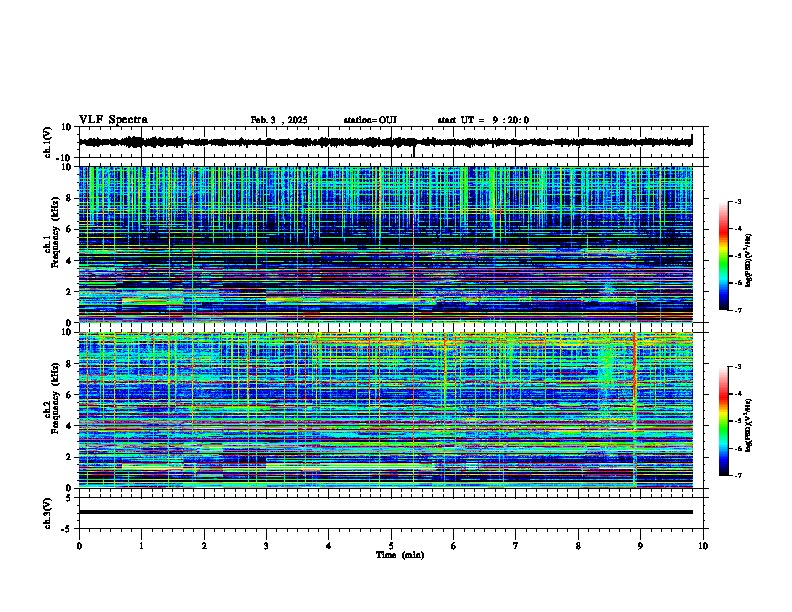Click the ch.1 spectrogram plot area
The height and width of the screenshot is (612, 792).
click(x=385, y=244)
